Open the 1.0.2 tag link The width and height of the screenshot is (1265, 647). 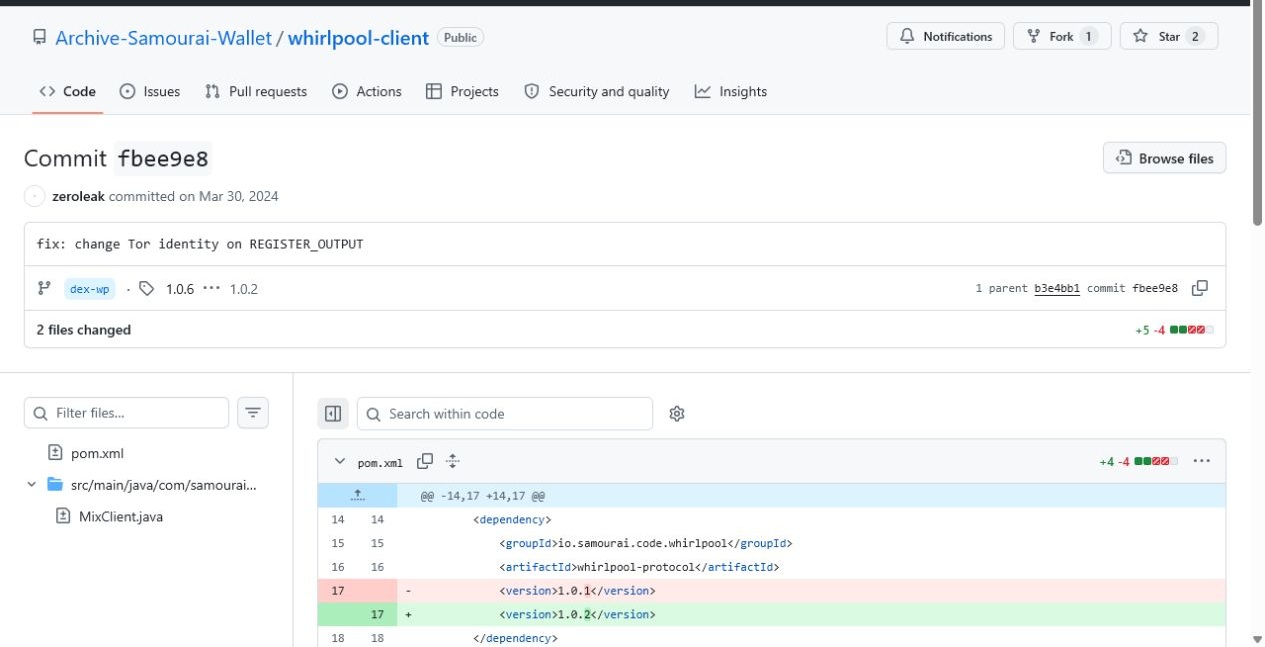(x=244, y=289)
